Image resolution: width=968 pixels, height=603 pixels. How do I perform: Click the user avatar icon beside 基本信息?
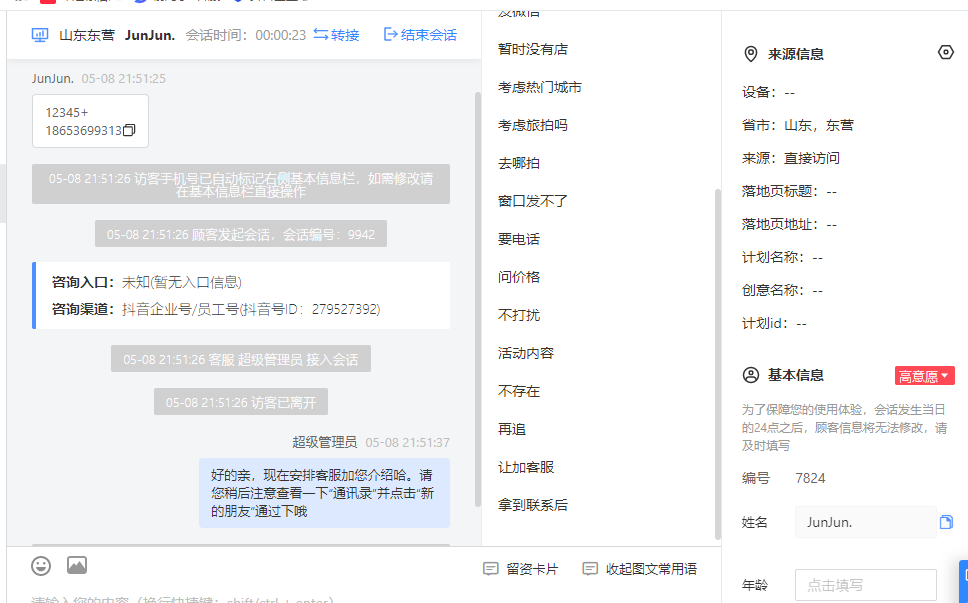point(751,375)
